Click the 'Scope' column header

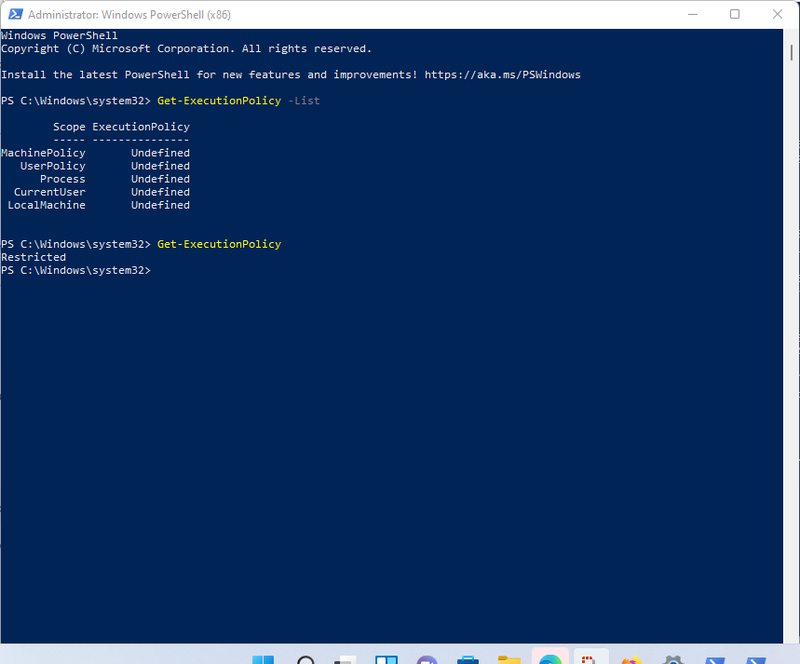point(69,127)
